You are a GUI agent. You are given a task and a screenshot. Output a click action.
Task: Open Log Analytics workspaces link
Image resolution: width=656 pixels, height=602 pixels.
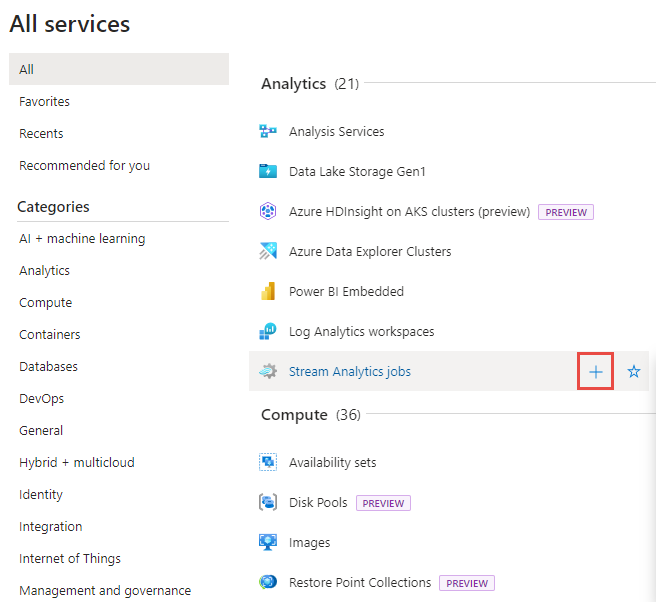click(x=361, y=332)
